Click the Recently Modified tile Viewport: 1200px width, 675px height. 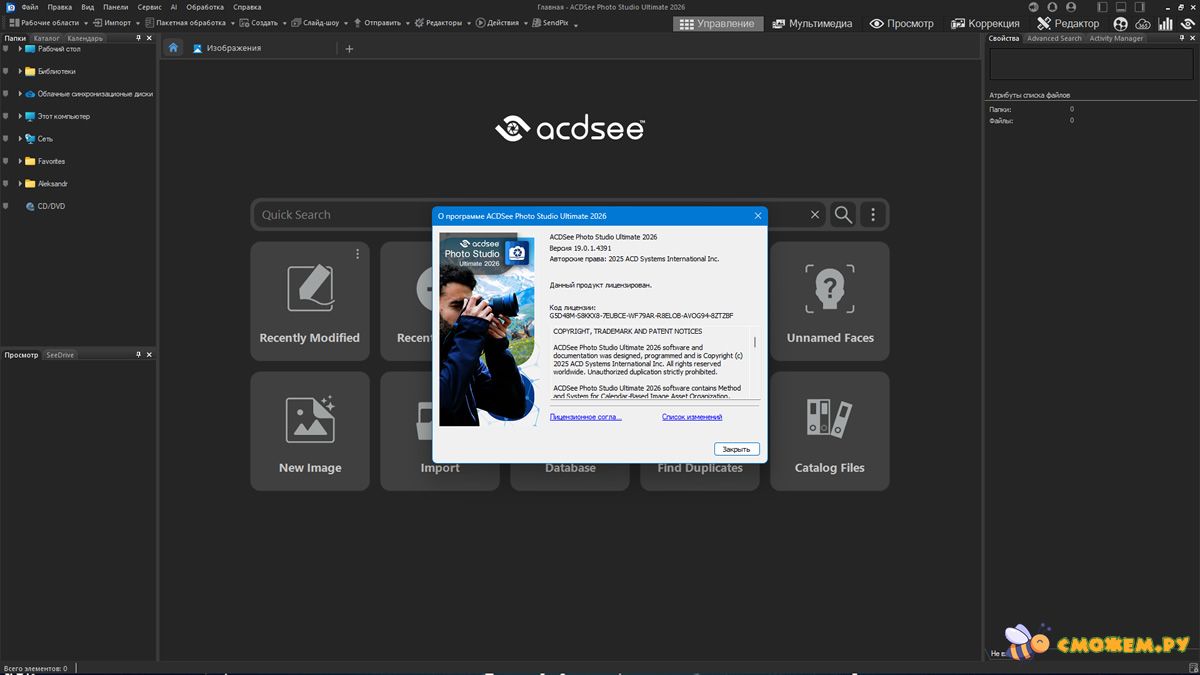coord(310,301)
